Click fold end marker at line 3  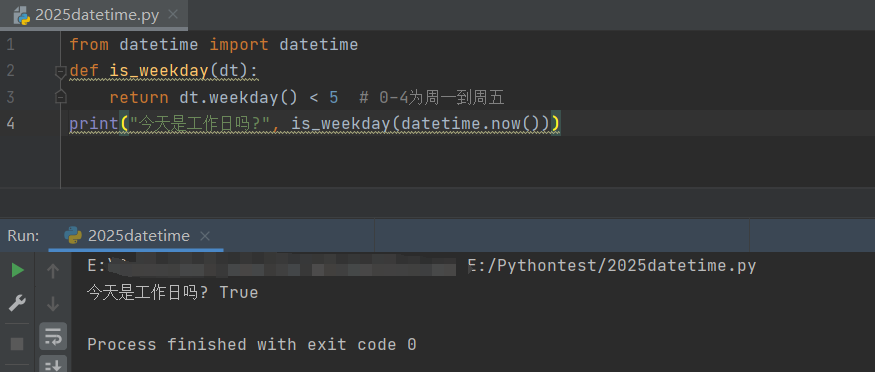coord(60,98)
